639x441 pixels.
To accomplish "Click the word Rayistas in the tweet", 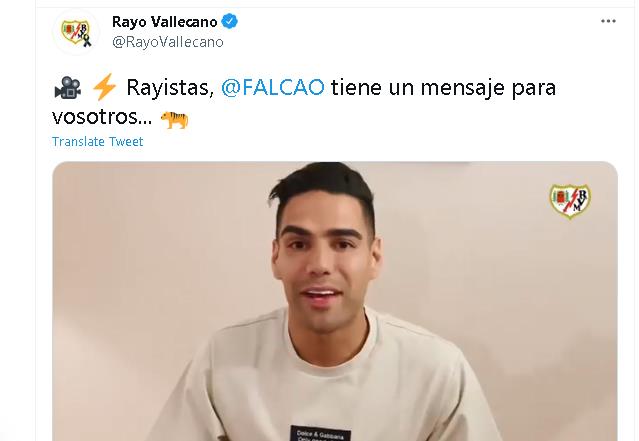I will point(170,87).
